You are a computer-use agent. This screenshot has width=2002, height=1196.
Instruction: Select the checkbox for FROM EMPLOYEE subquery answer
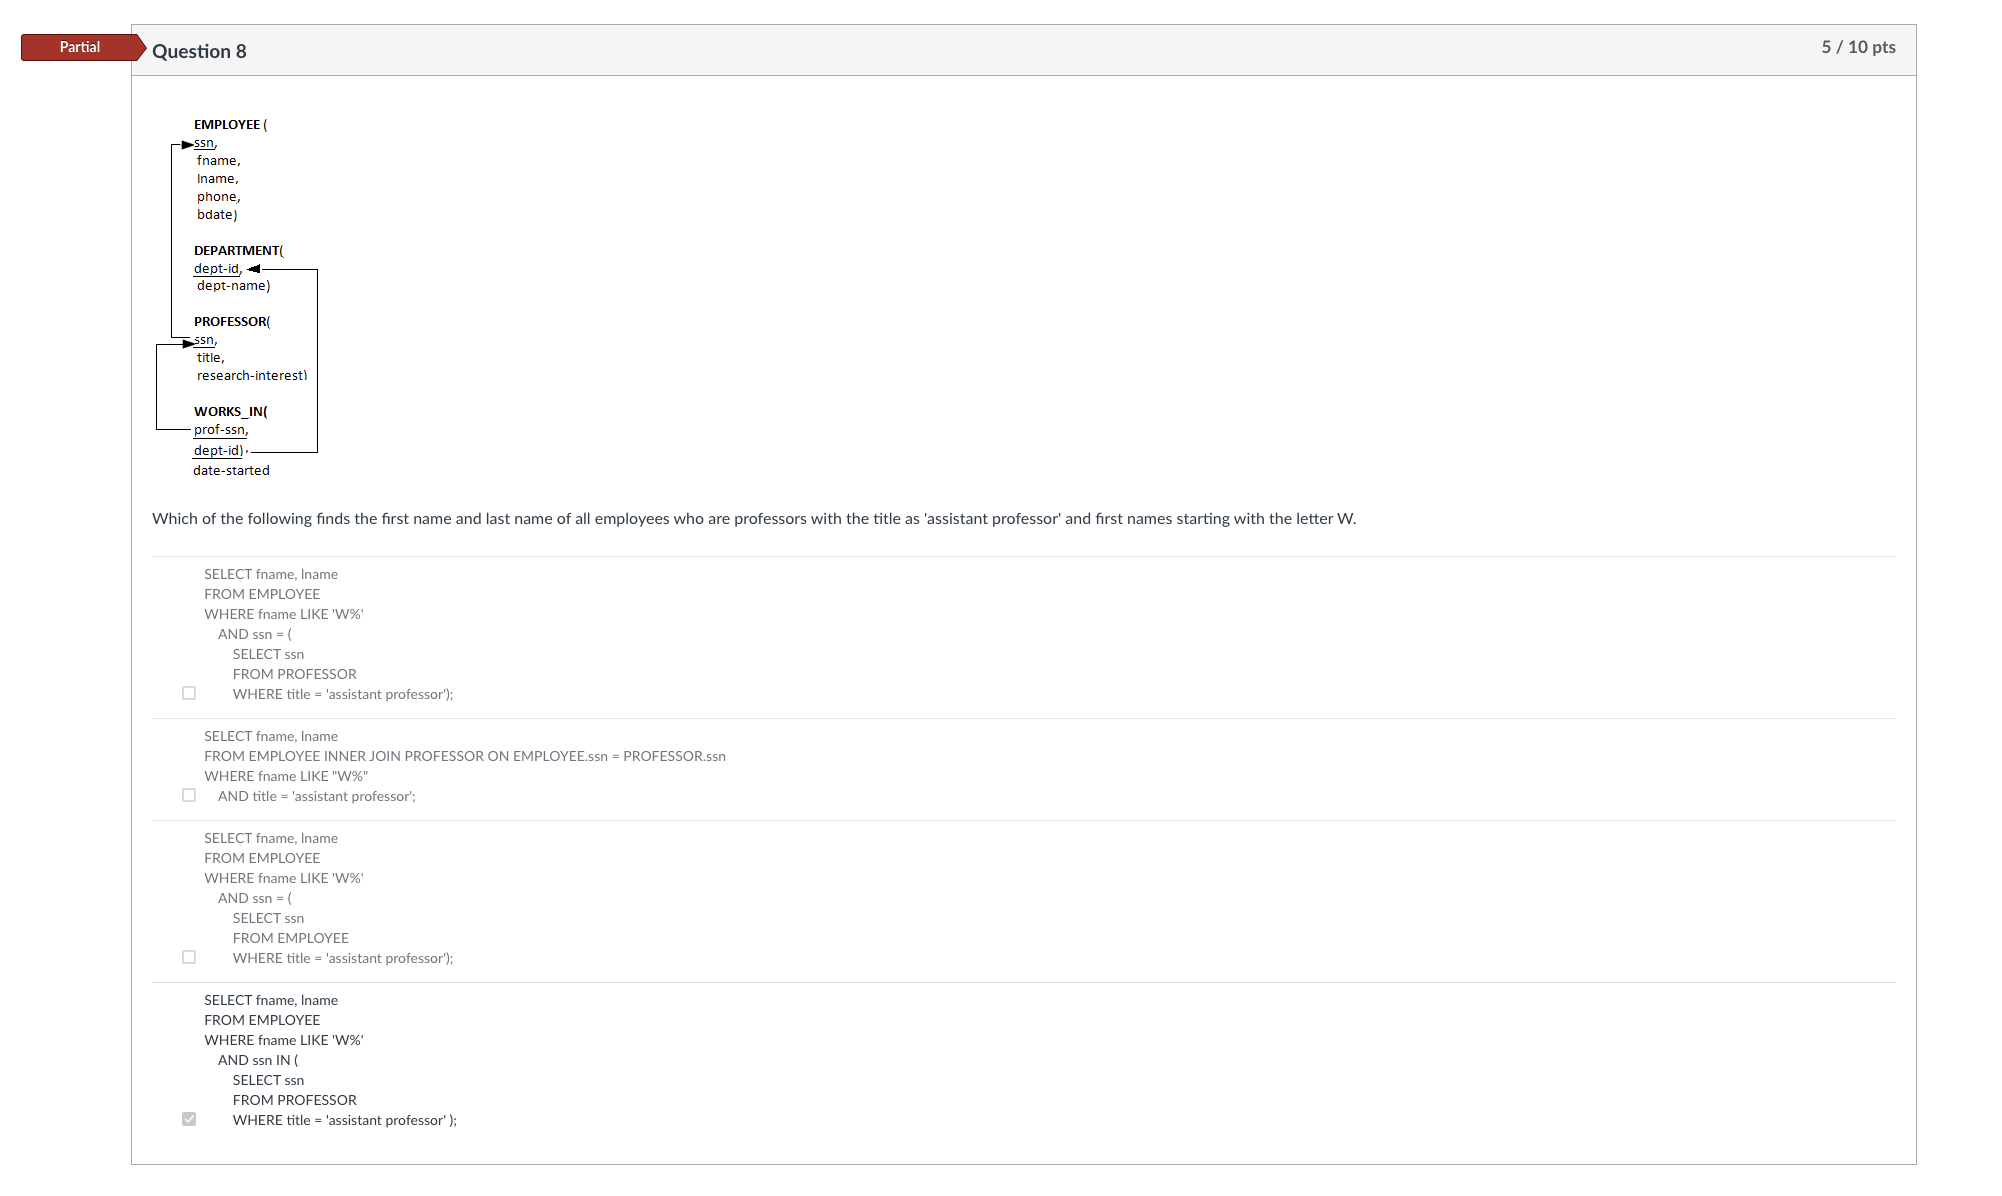pos(189,957)
